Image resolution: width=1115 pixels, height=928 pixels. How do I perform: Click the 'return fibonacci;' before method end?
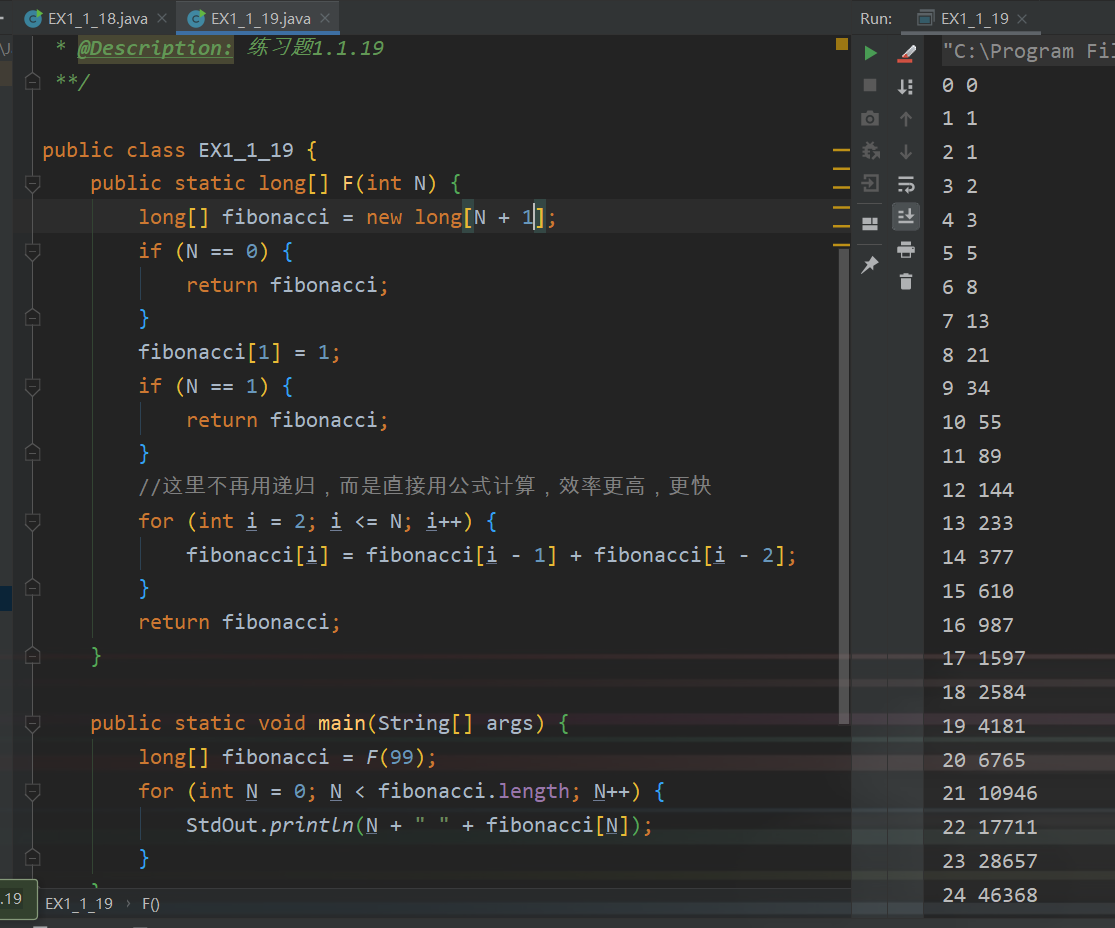pyautogui.click(x=239, y=622)
